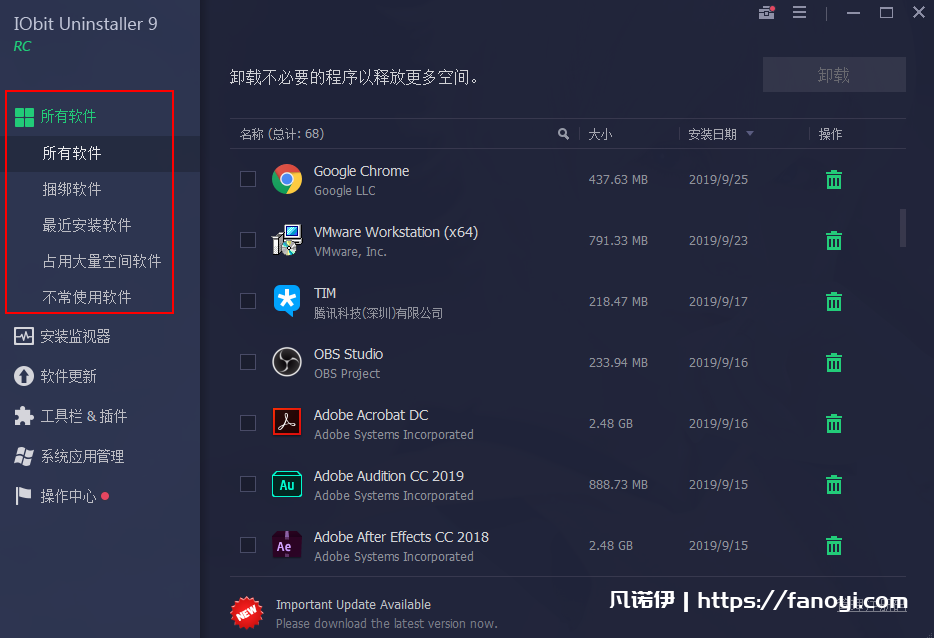Click the VMware Workstation app icon
This screenshot has width=934, height=638.
click(x=287, y=240)
